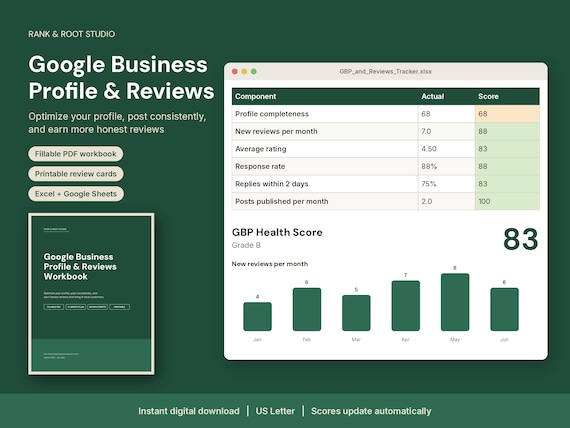This screenshot has width=570, height=428.
Task: Click the Actual value 75% cell
Action: point(446,184)
